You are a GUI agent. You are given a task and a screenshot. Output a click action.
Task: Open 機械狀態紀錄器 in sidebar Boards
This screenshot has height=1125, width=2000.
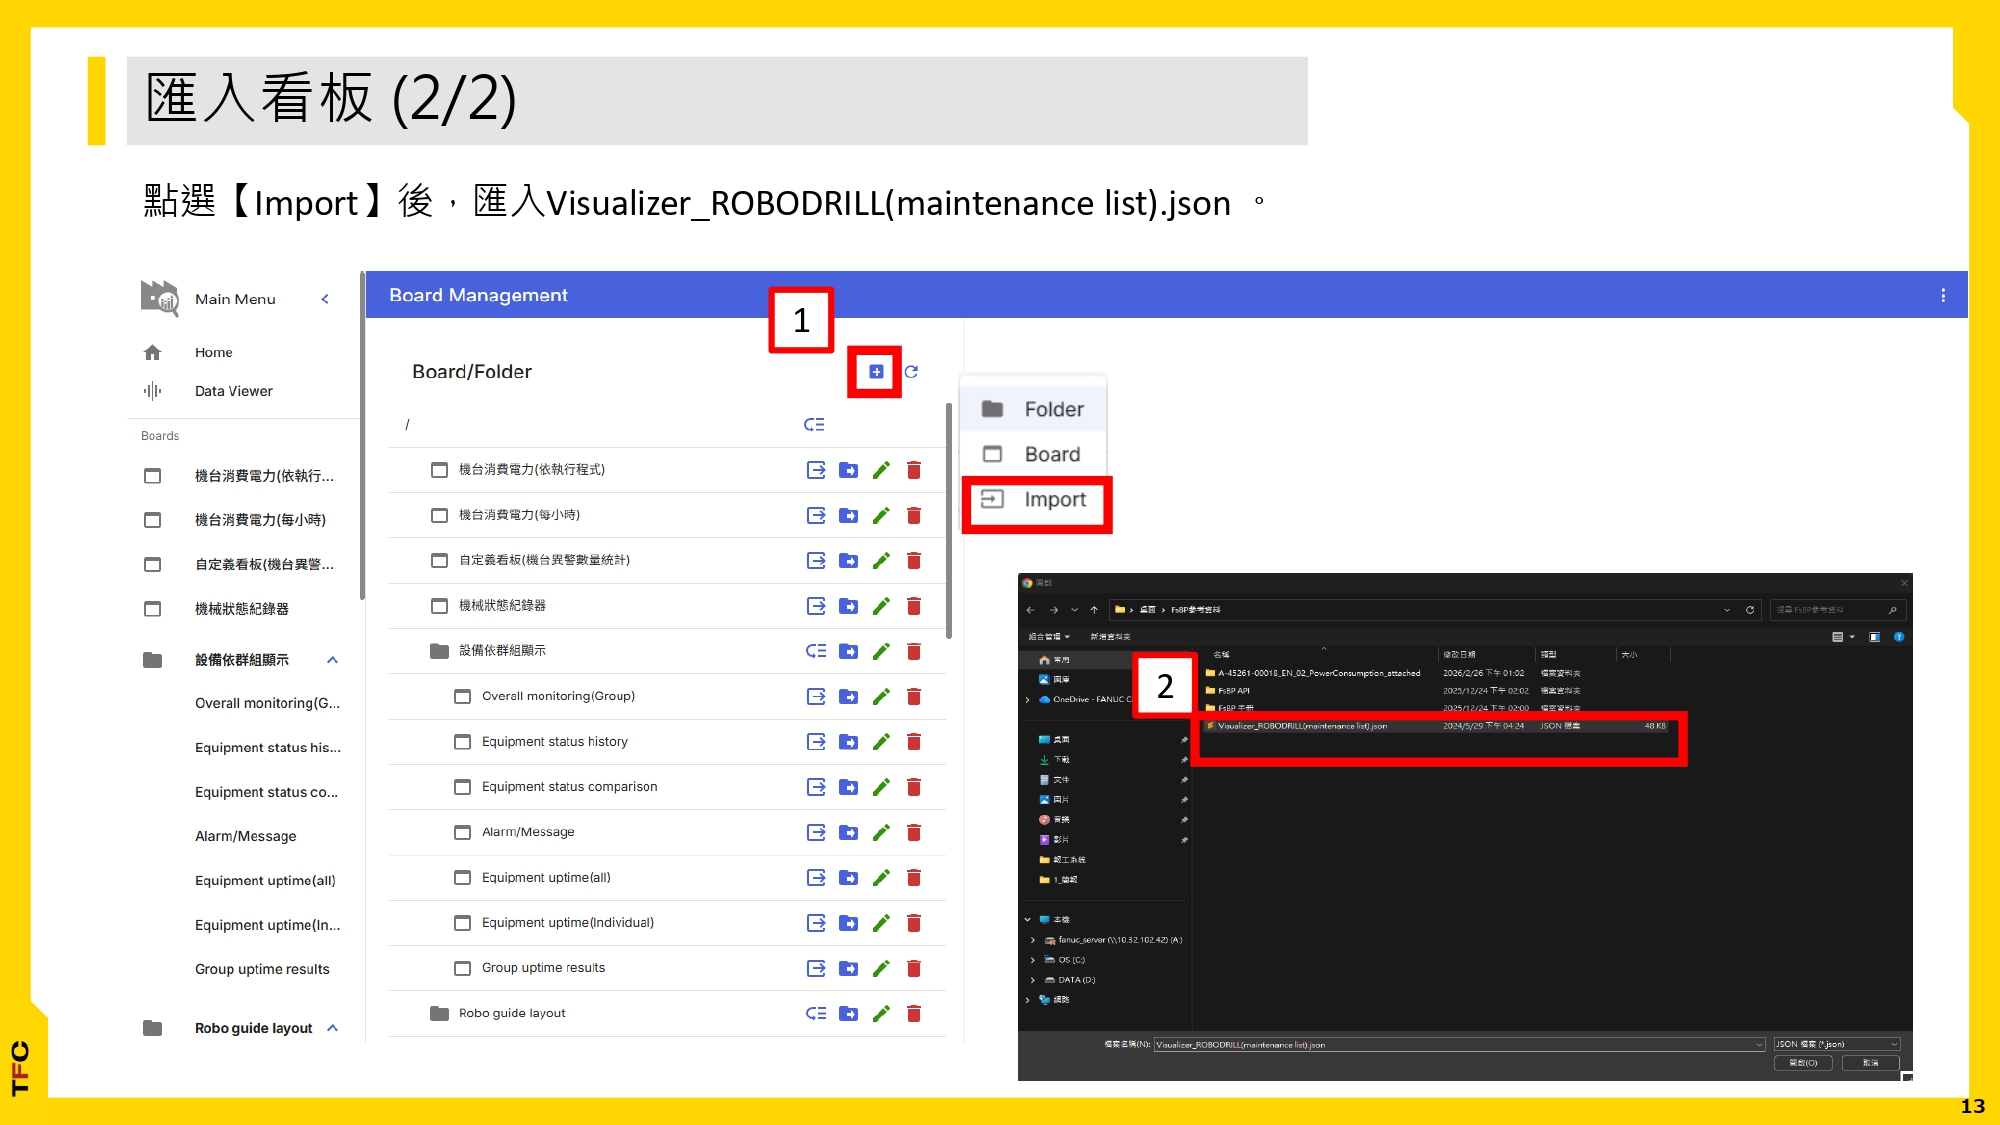click(x=242, y=609)
